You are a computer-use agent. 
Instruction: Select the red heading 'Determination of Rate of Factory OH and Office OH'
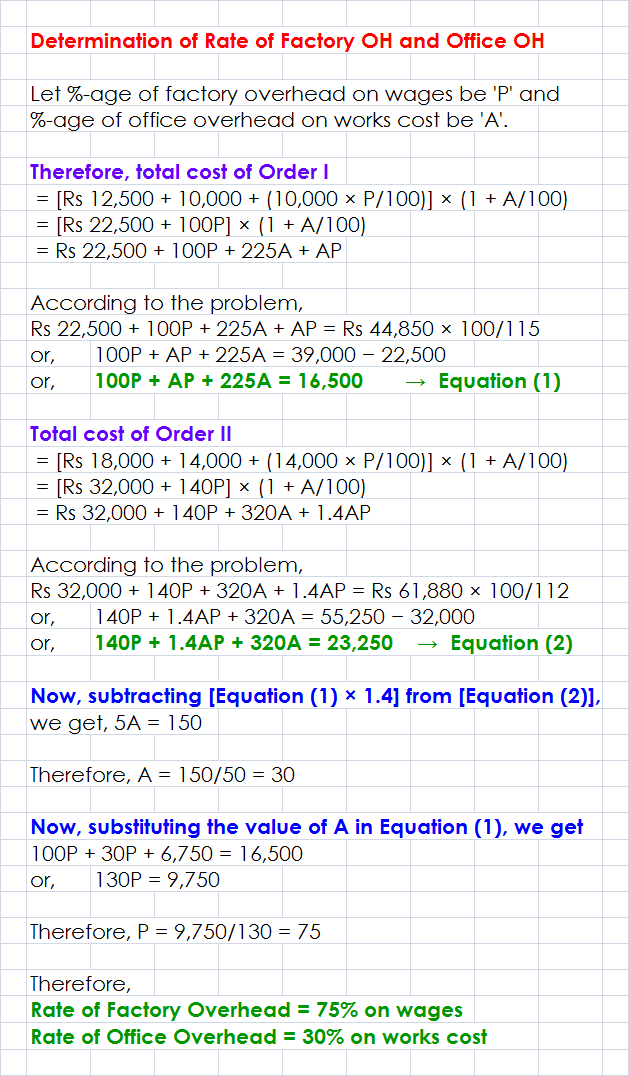[287, 41]
